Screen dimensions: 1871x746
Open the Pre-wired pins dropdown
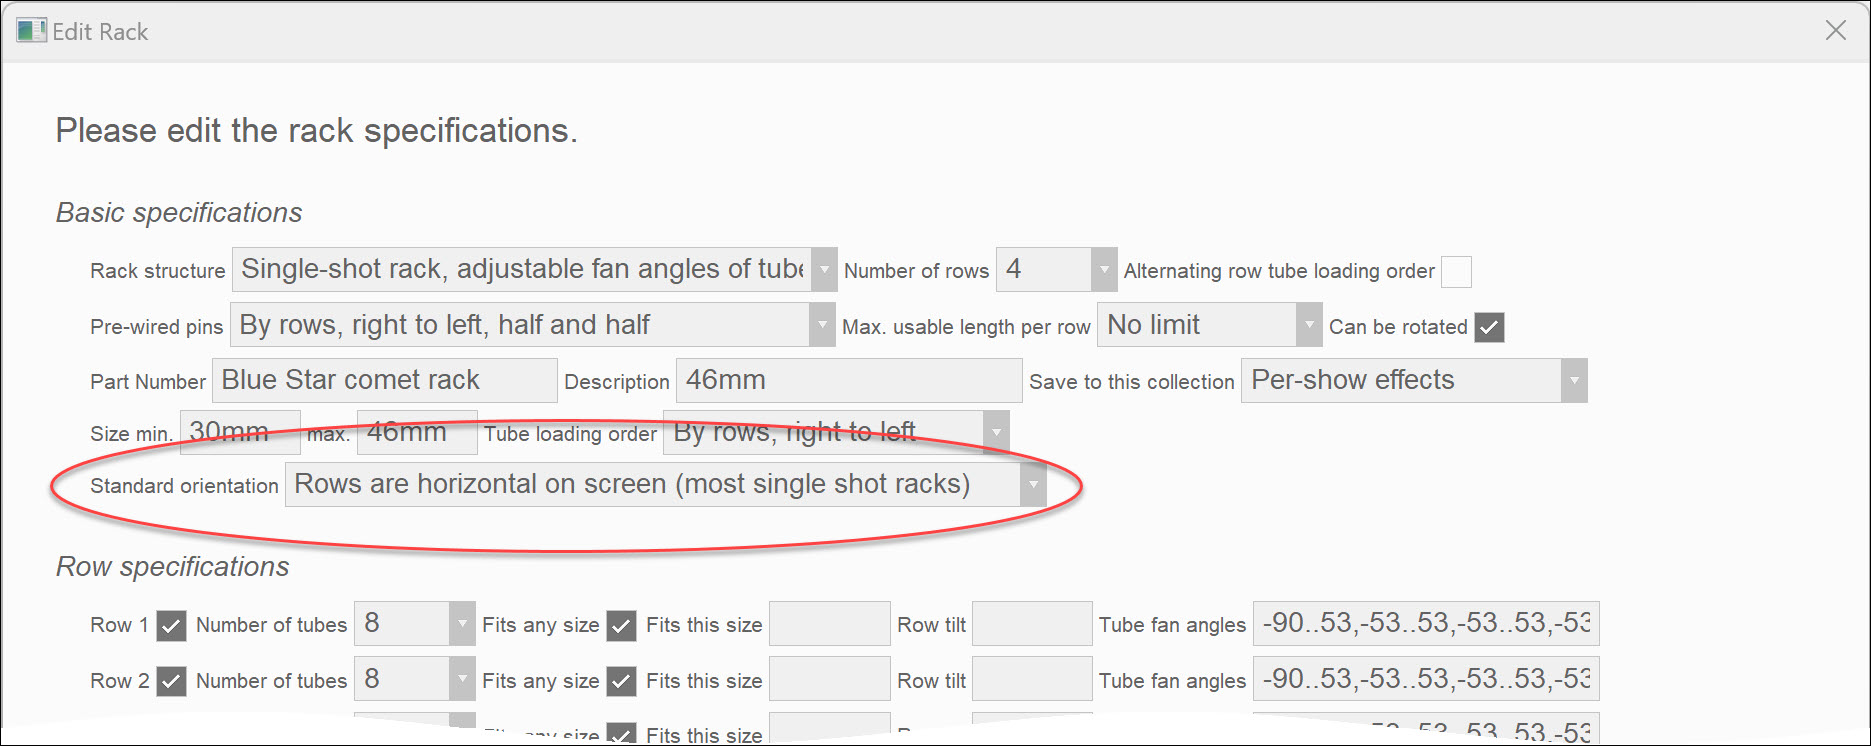[x=821, y=324]
